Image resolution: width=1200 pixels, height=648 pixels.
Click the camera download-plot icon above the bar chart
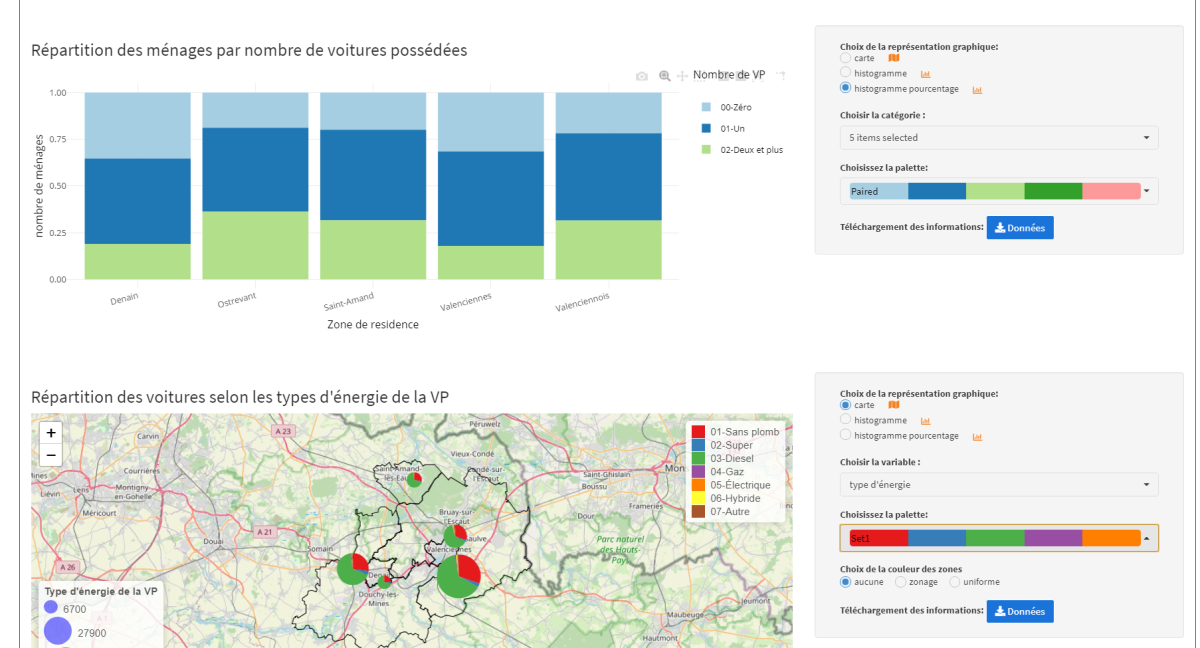(642, 76)
